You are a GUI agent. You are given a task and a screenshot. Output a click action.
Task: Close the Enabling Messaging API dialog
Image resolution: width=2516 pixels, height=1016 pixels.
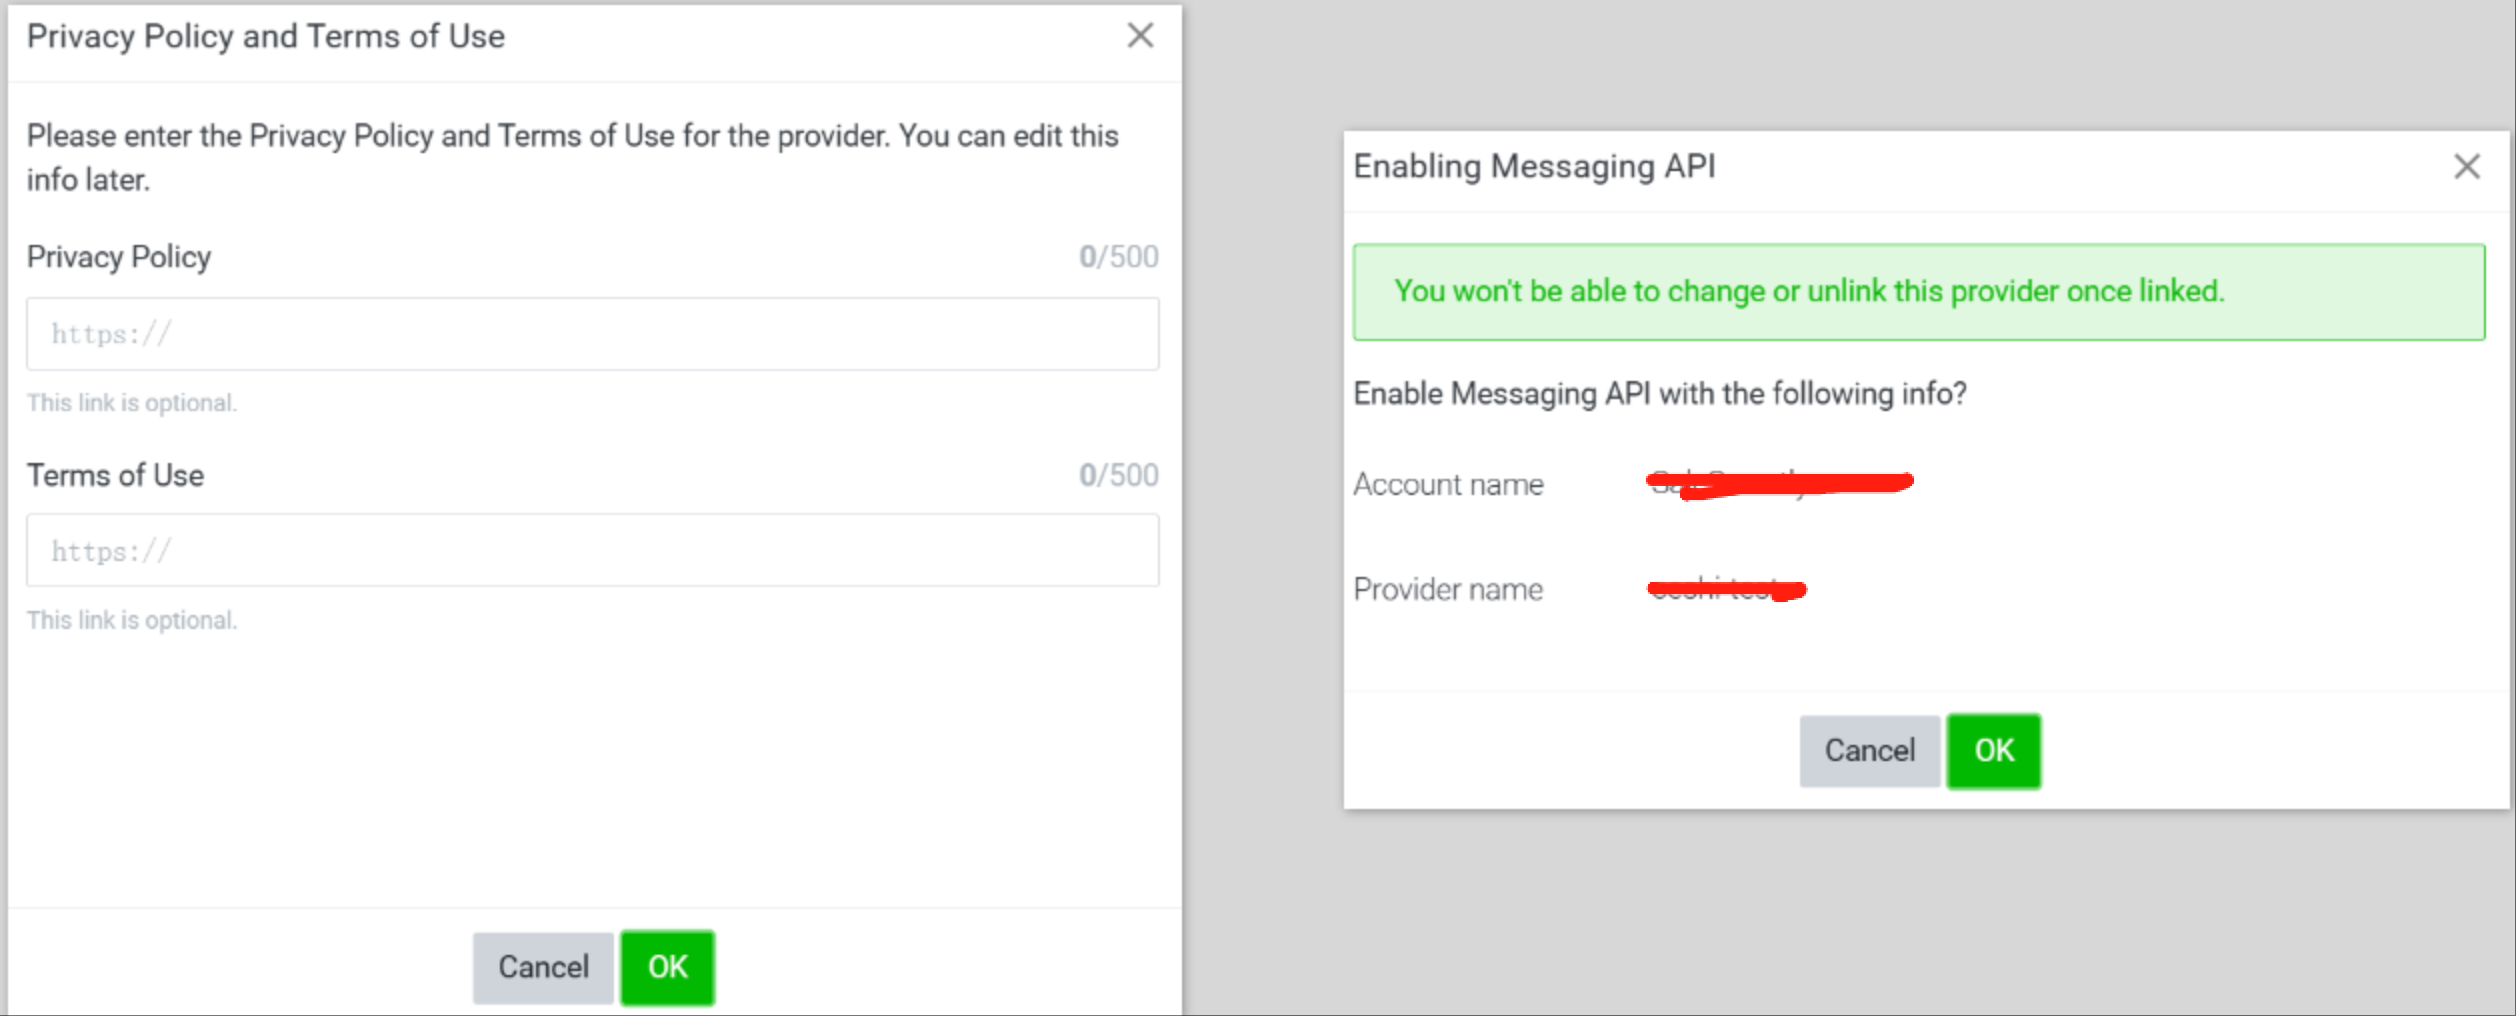click(x=2466, y=167)
